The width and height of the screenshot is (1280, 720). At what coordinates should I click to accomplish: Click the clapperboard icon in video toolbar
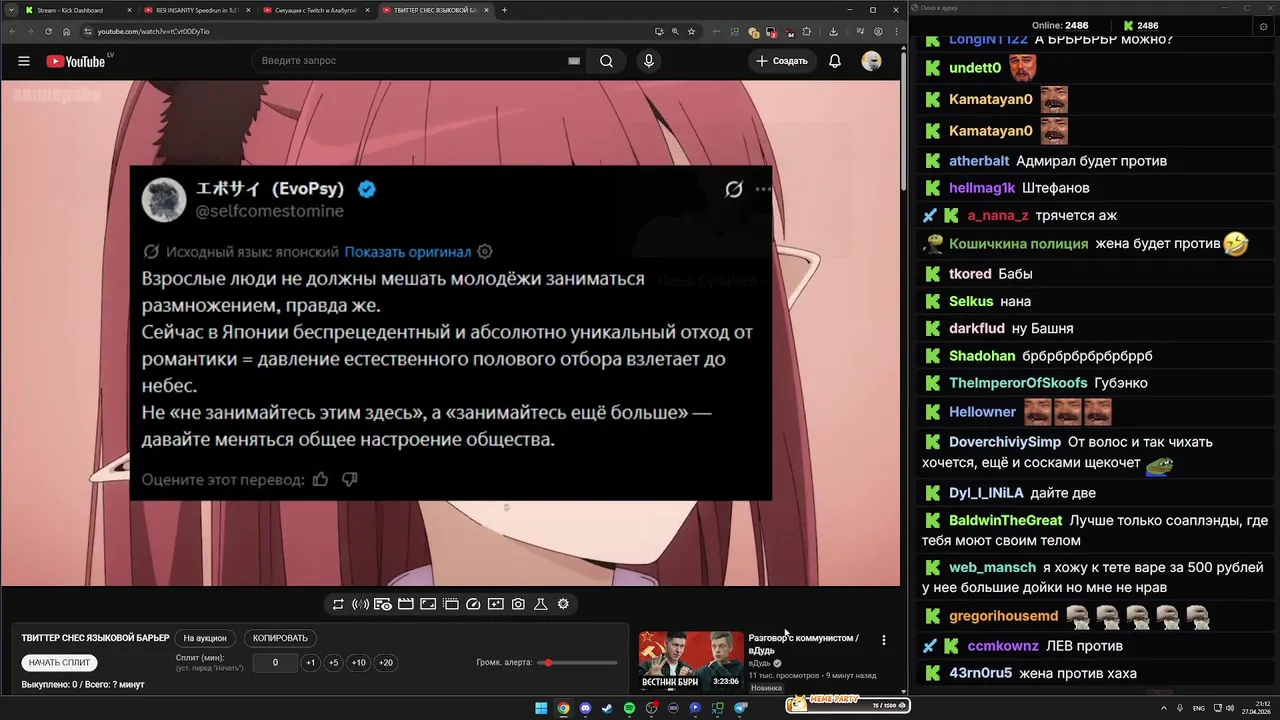(405, 604)
